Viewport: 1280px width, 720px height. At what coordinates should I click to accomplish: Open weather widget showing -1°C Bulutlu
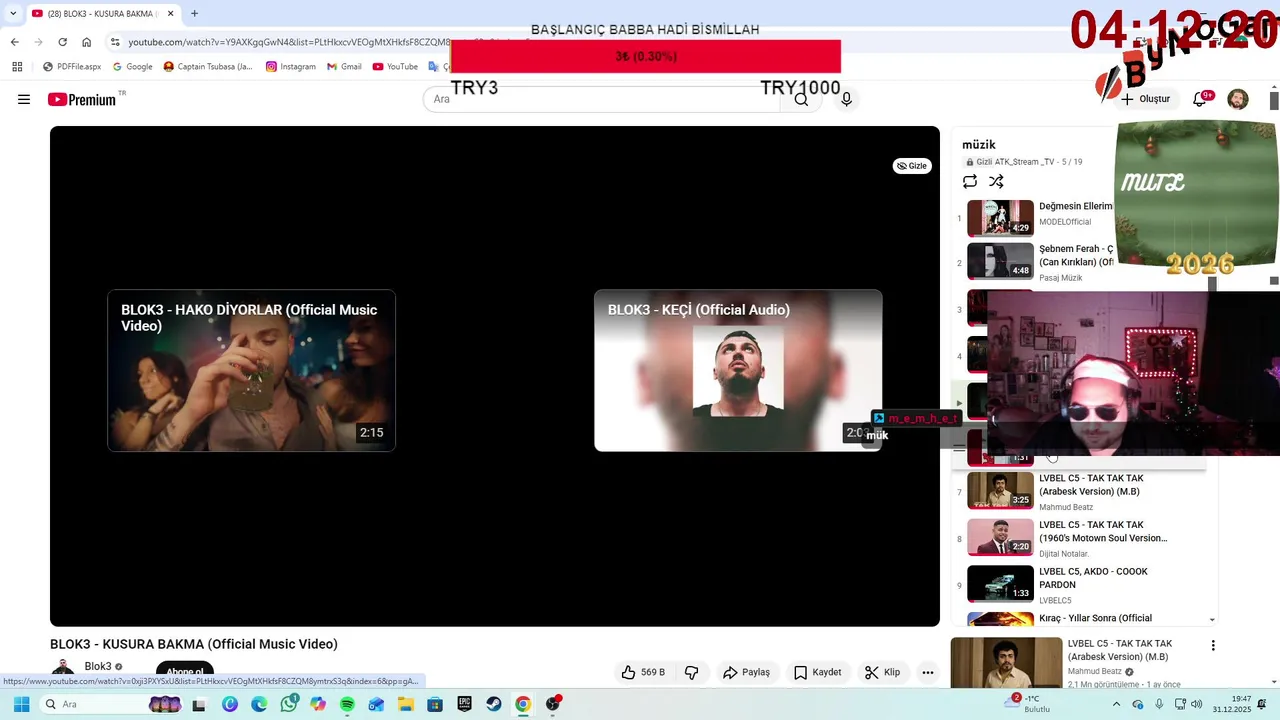pyautogui.click(x=1030, y=704)
